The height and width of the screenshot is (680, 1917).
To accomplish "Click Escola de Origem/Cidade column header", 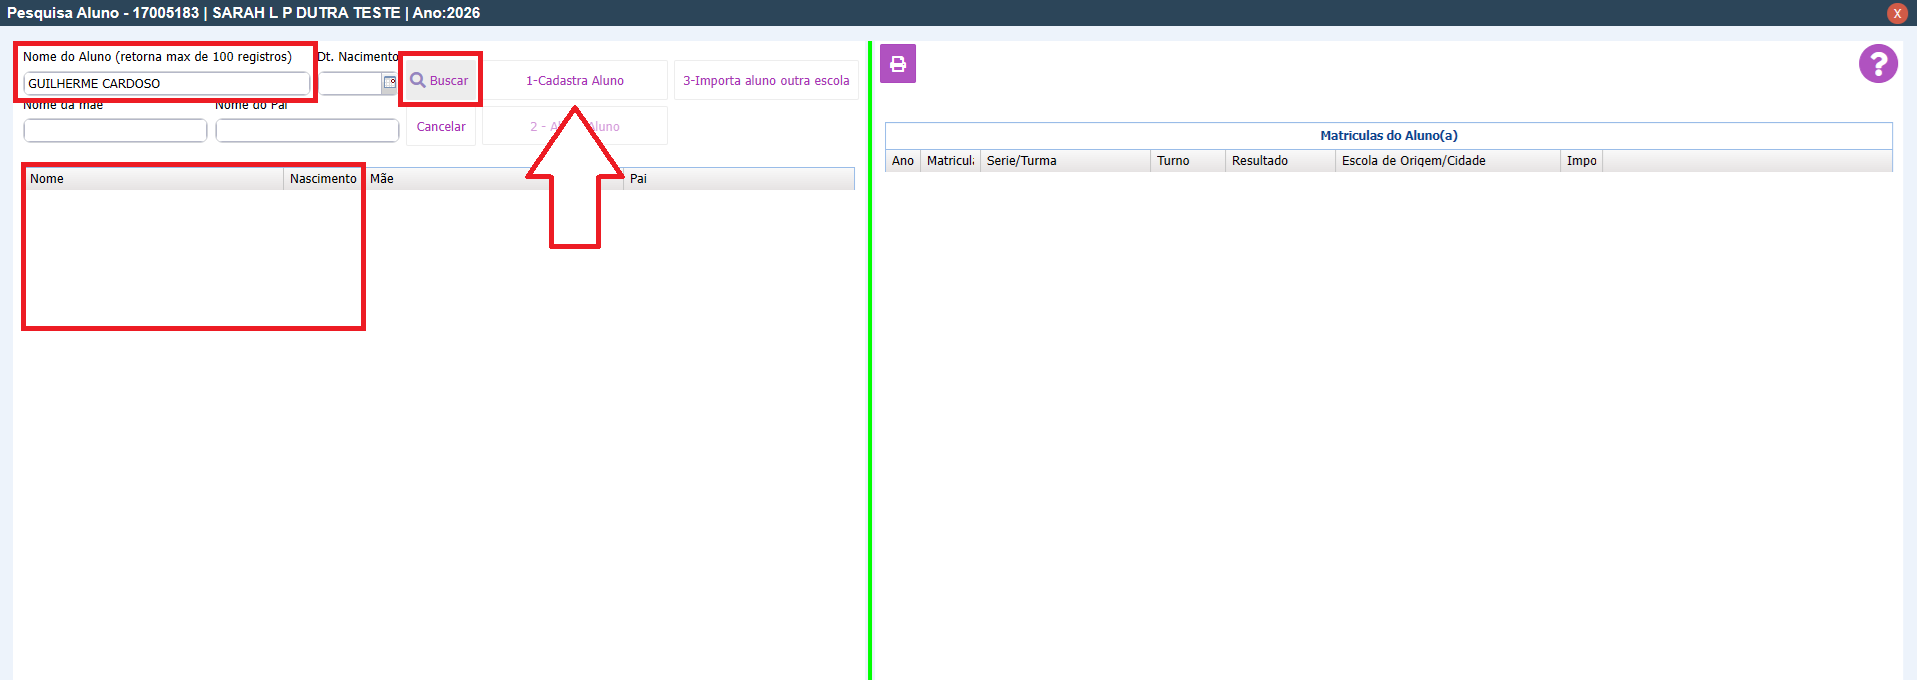I will tap(1446, 161).
